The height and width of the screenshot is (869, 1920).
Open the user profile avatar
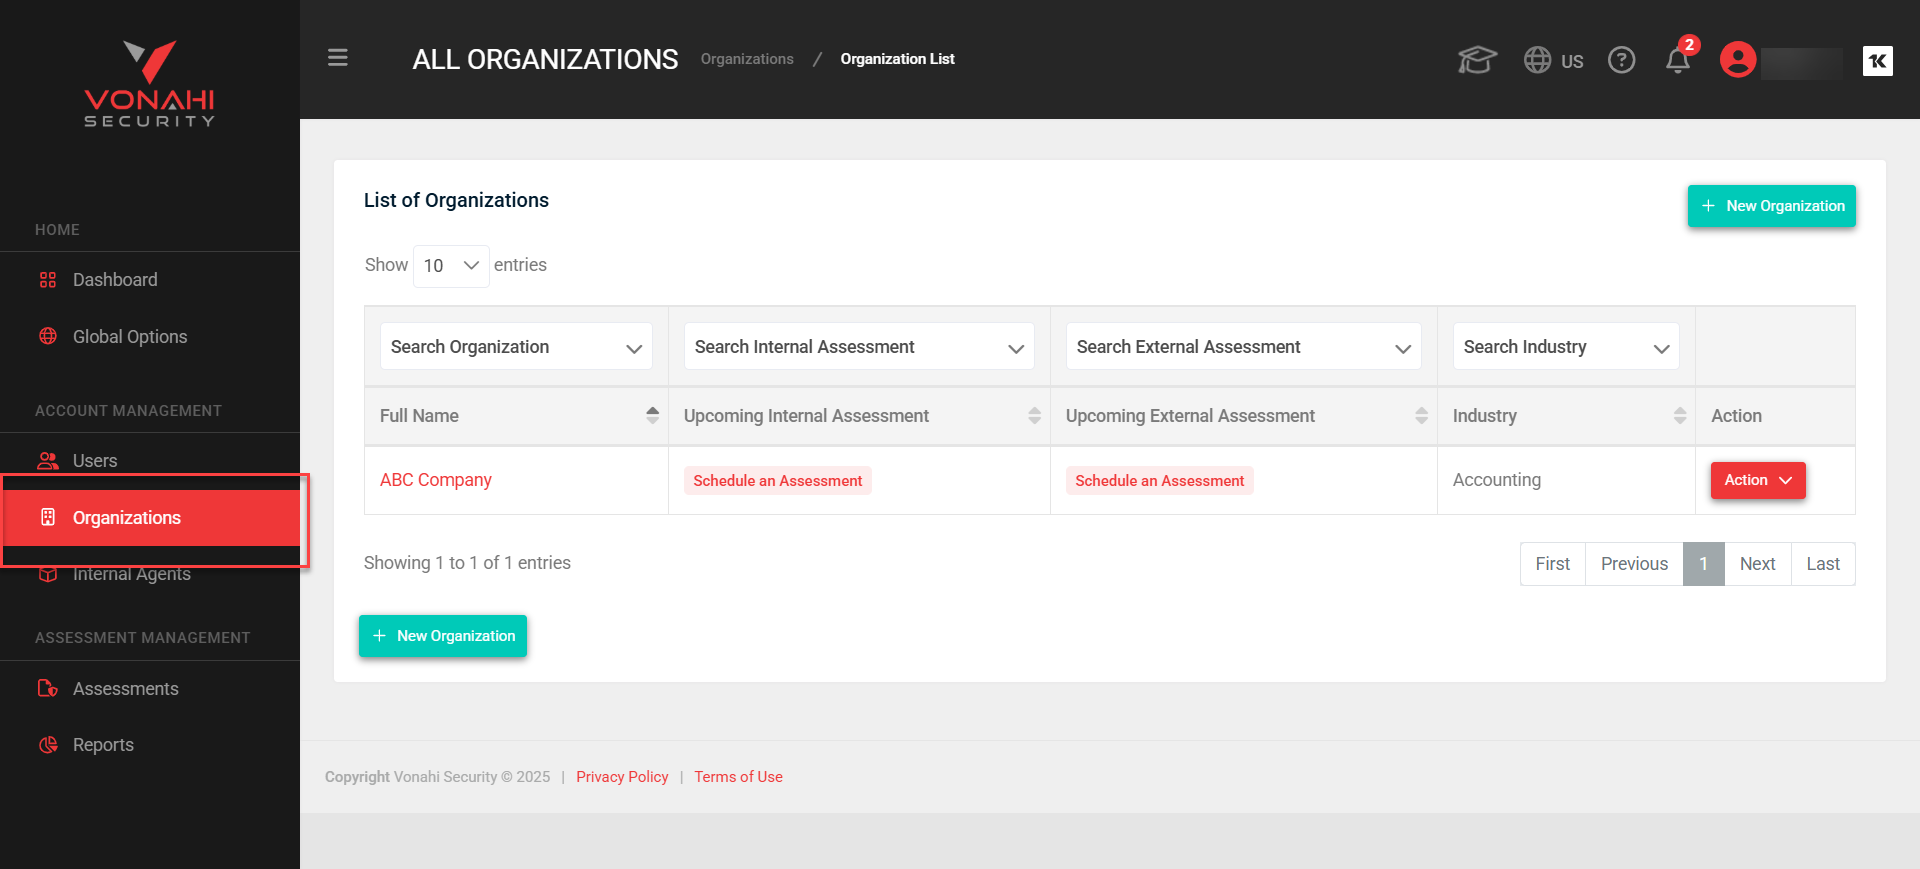[x=1738, y=60]
